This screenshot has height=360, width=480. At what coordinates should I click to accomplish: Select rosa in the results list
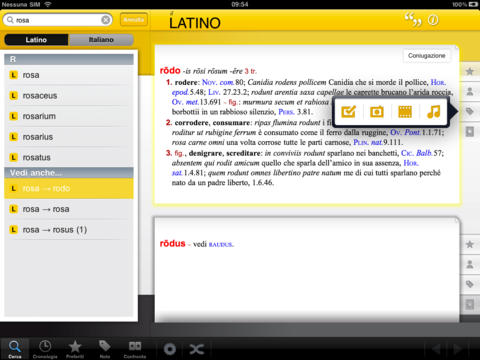pyautogui.click(x=69, y=75)
